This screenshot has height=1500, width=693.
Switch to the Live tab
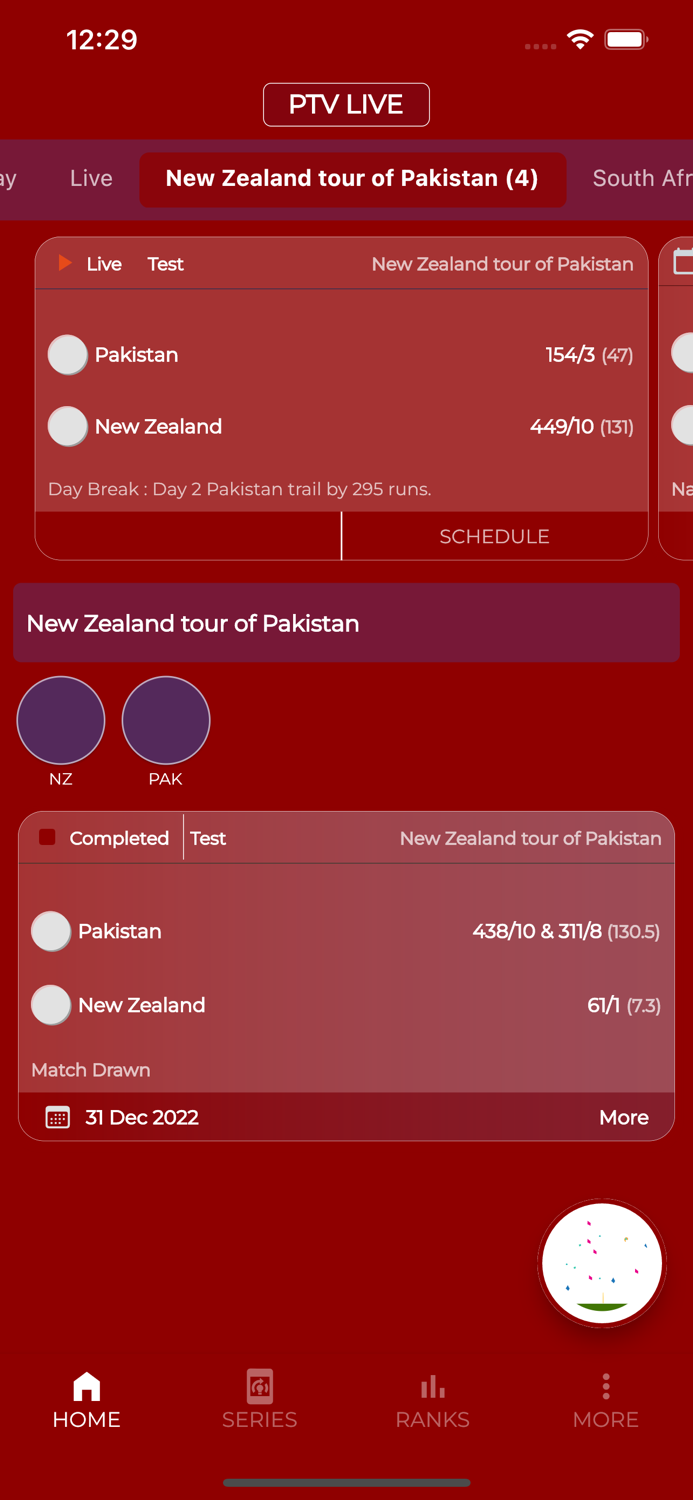click(x=90, y=178)
